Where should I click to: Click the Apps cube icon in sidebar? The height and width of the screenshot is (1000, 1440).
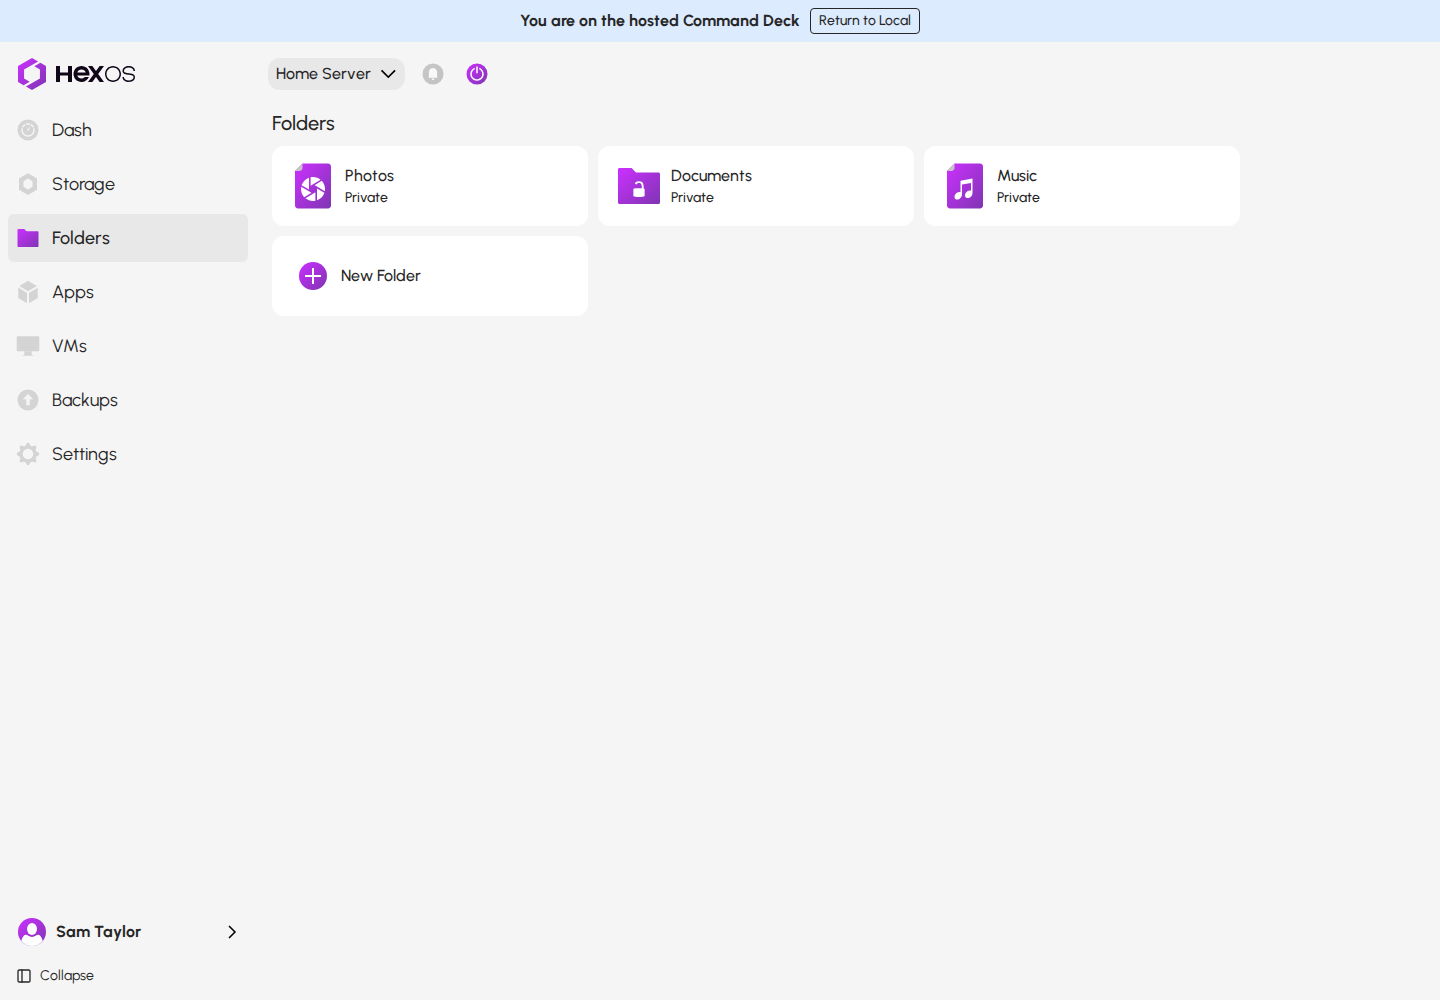[28, 292]
